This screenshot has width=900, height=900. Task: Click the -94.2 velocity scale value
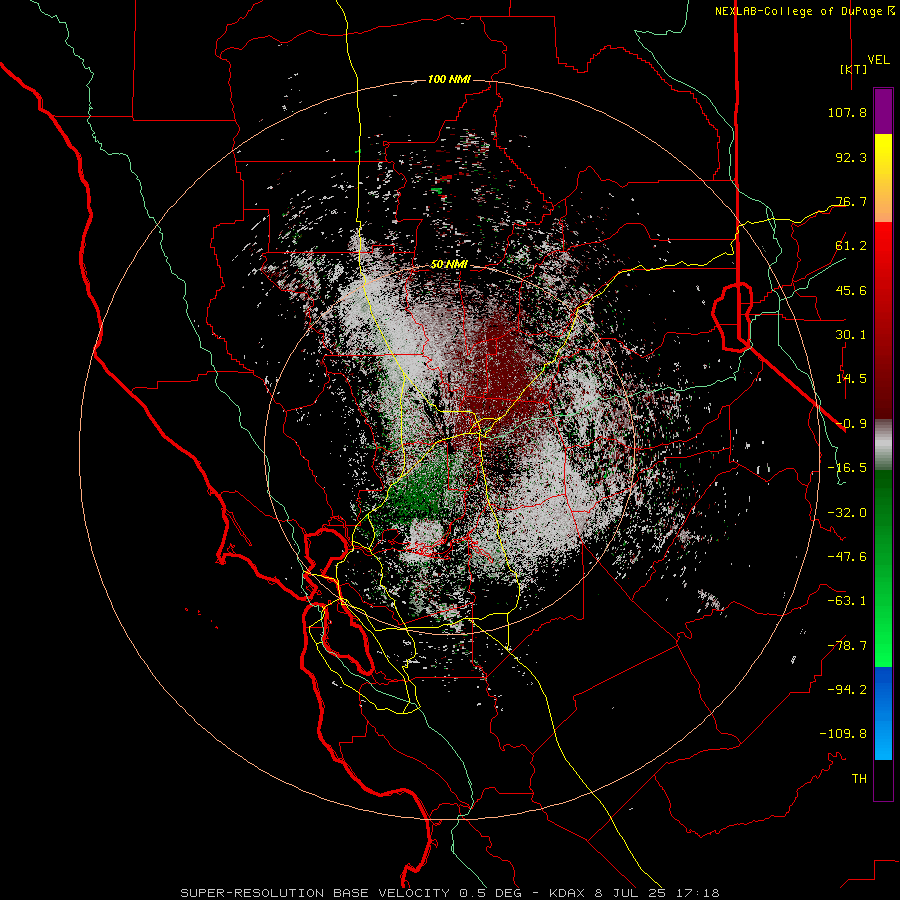coord(847,689)
